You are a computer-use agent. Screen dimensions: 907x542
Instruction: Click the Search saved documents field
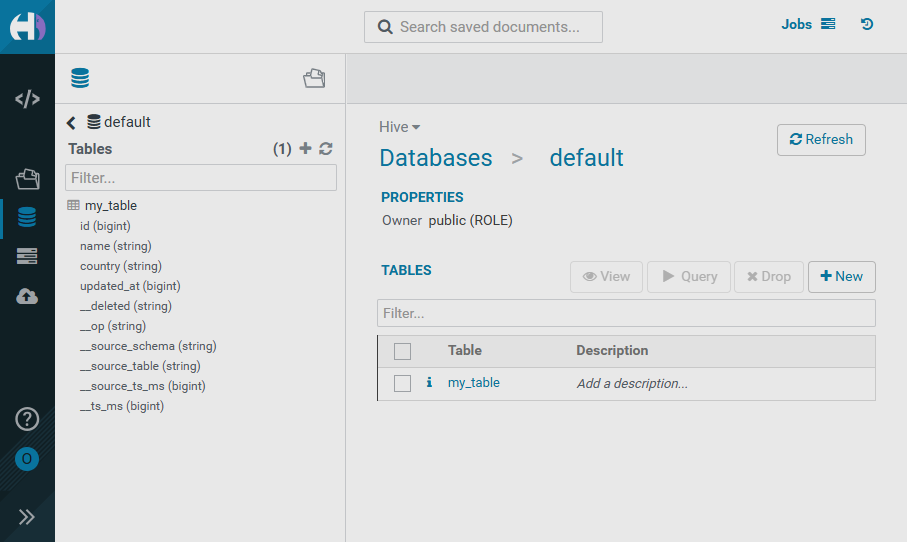(484, 27)
